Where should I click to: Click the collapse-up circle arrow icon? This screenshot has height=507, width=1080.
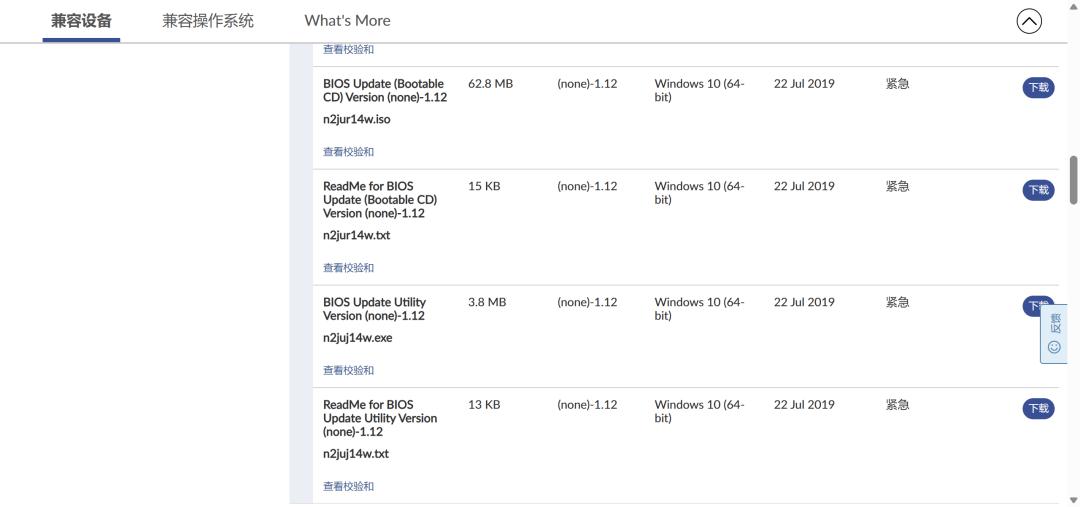tap(1029, 21)
